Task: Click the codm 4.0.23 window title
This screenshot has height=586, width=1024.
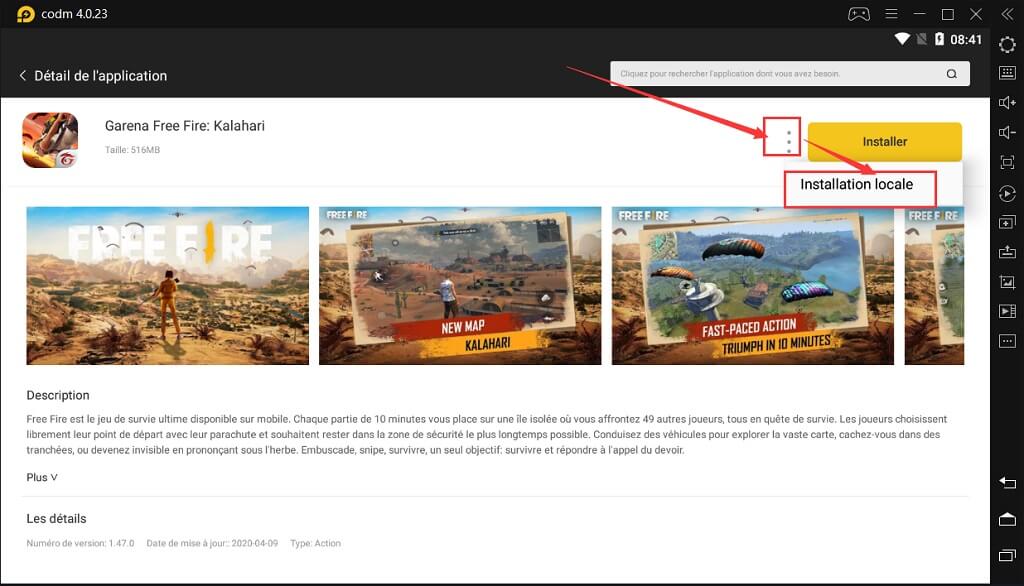Action: tap(74, 14)
